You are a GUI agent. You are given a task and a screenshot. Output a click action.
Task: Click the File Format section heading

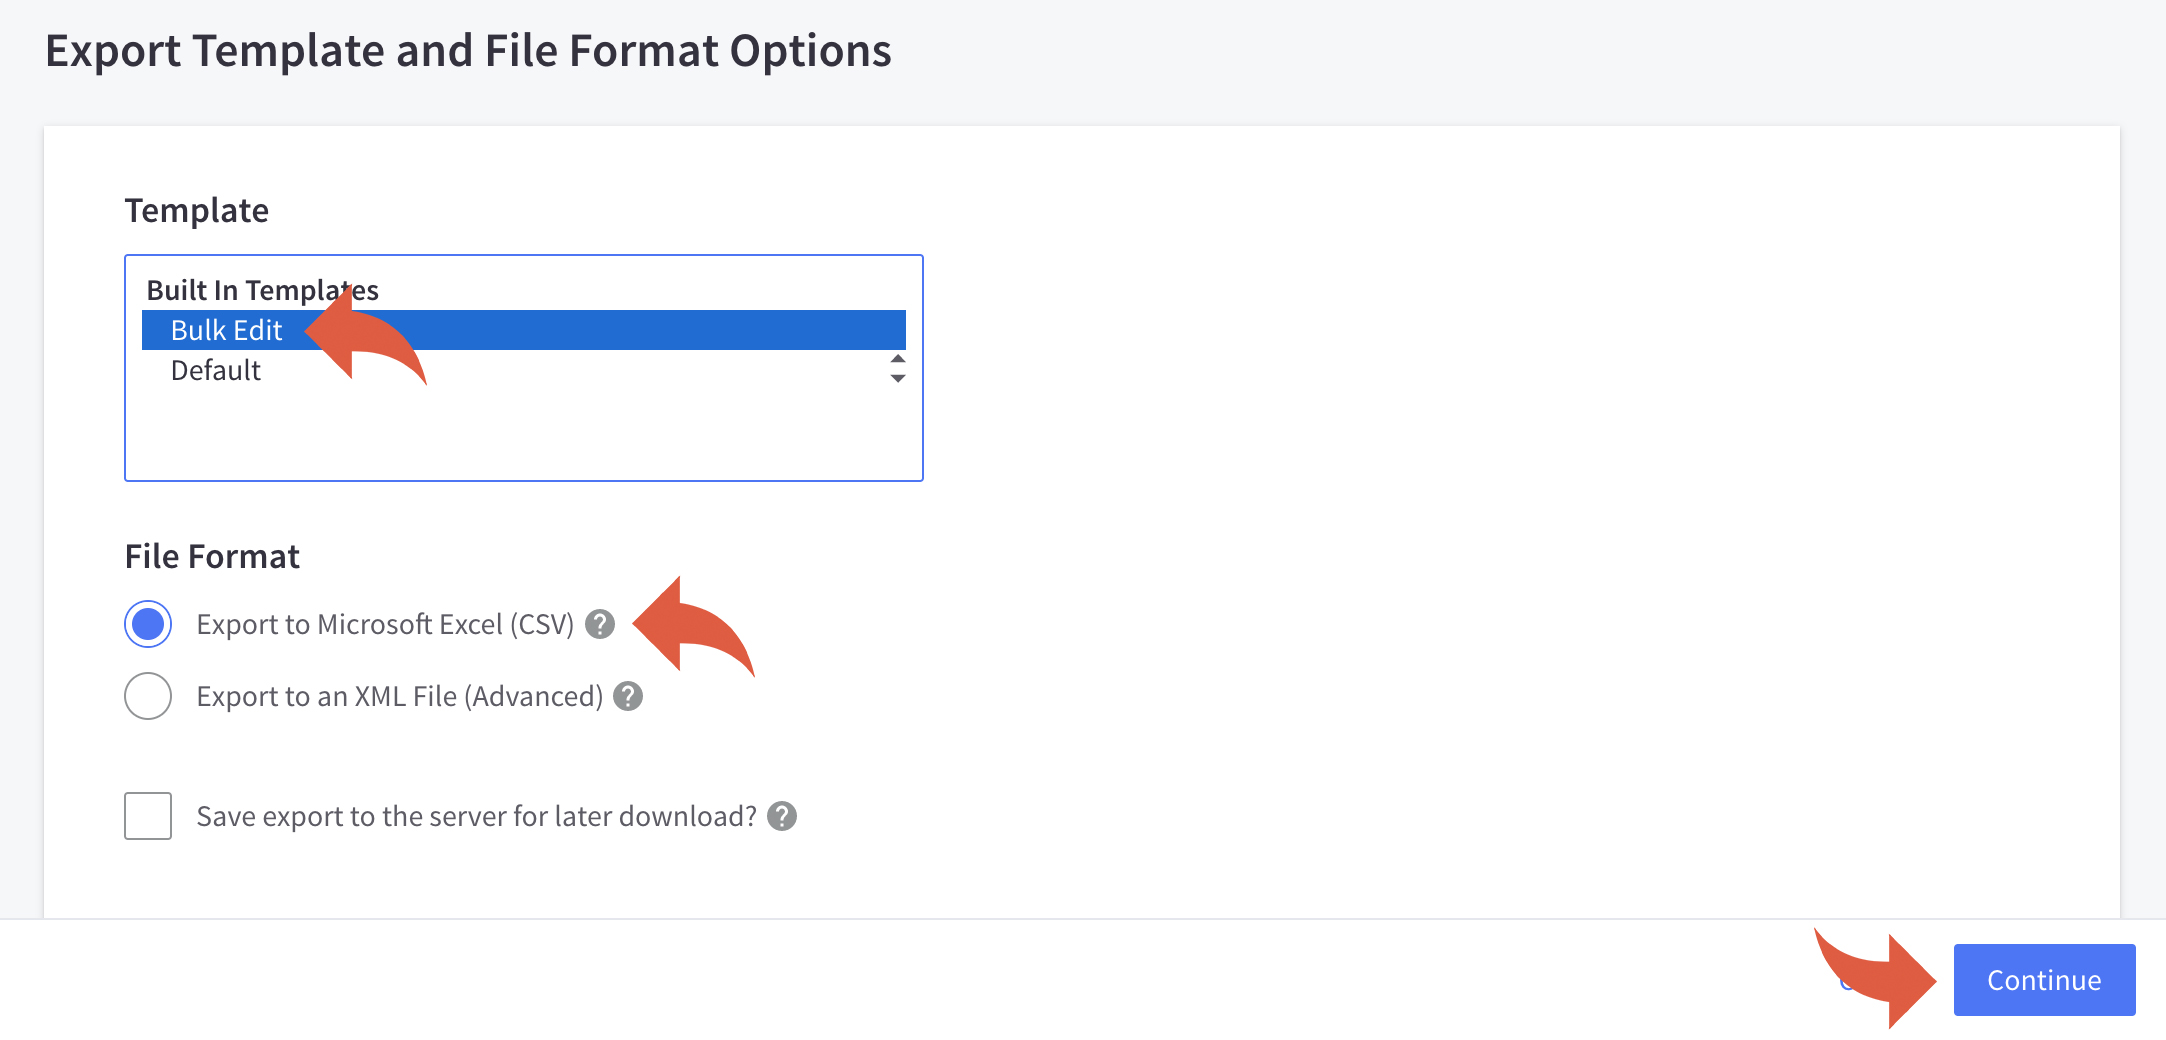click(212, 556)
